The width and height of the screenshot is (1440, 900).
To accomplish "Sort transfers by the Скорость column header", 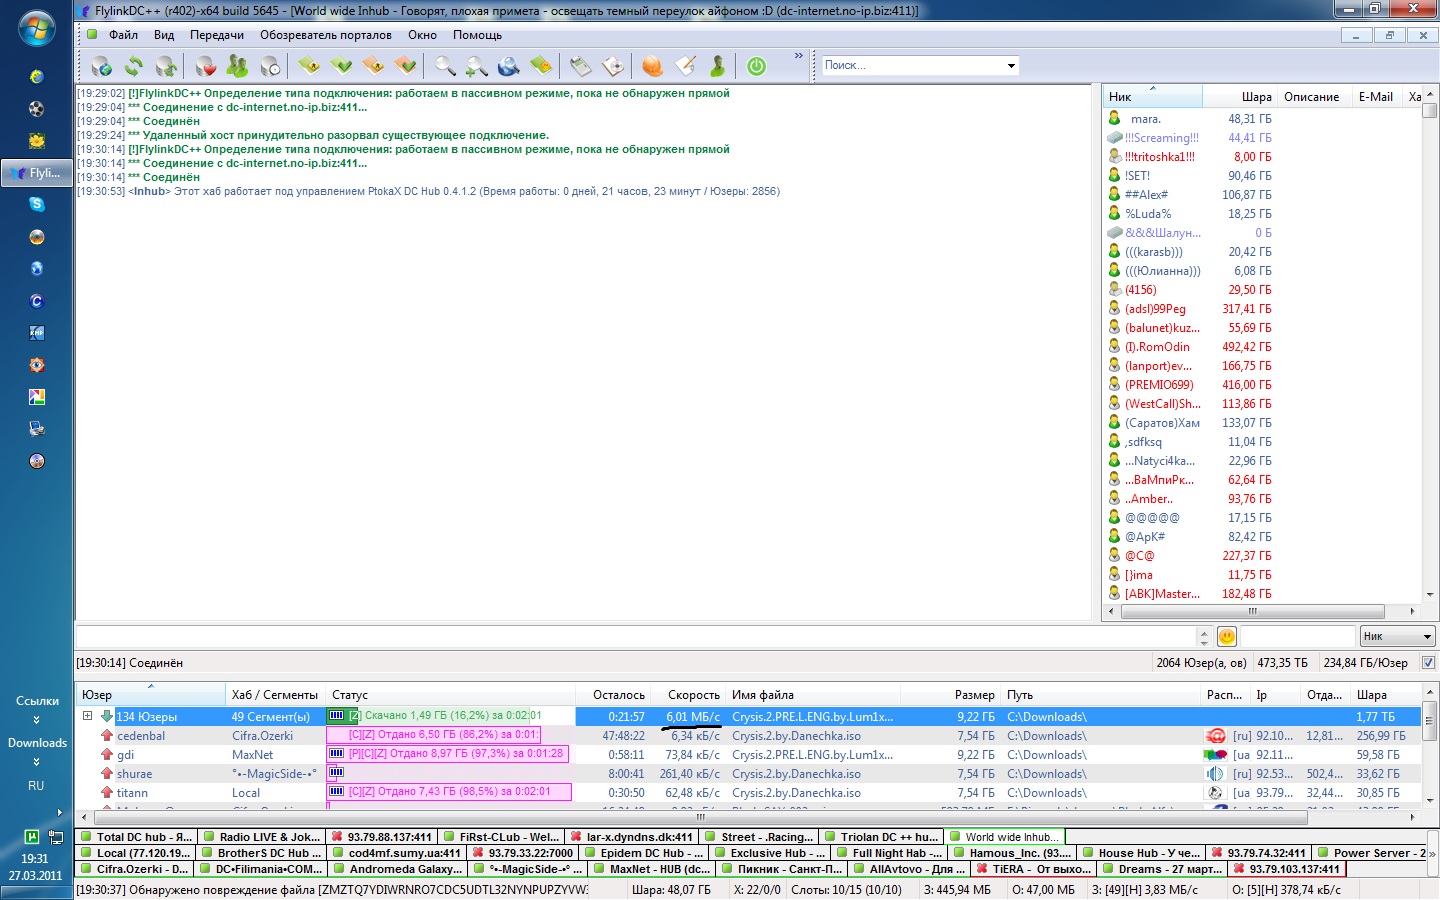I will [x=693, y=695].
